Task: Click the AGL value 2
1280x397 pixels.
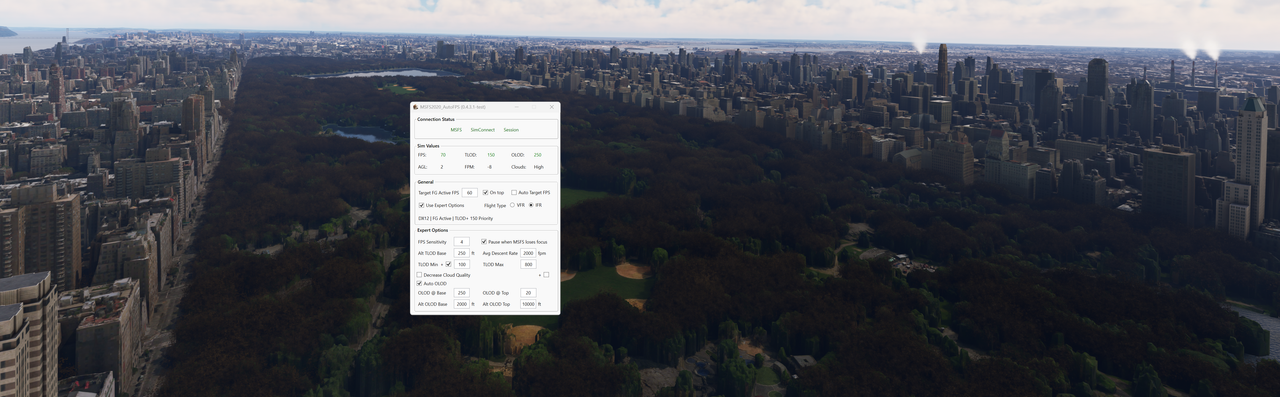Action: pos(442,167)
